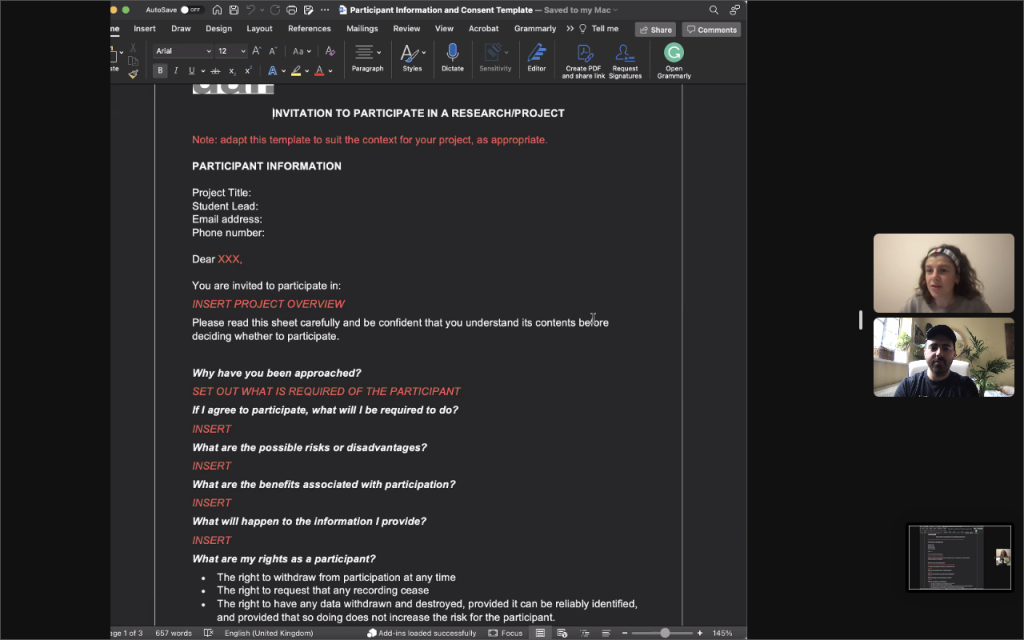This screenshot has height=640, width=1024.
Task: Show more ribbon tabs with the chevron
Action: (570, 29)
